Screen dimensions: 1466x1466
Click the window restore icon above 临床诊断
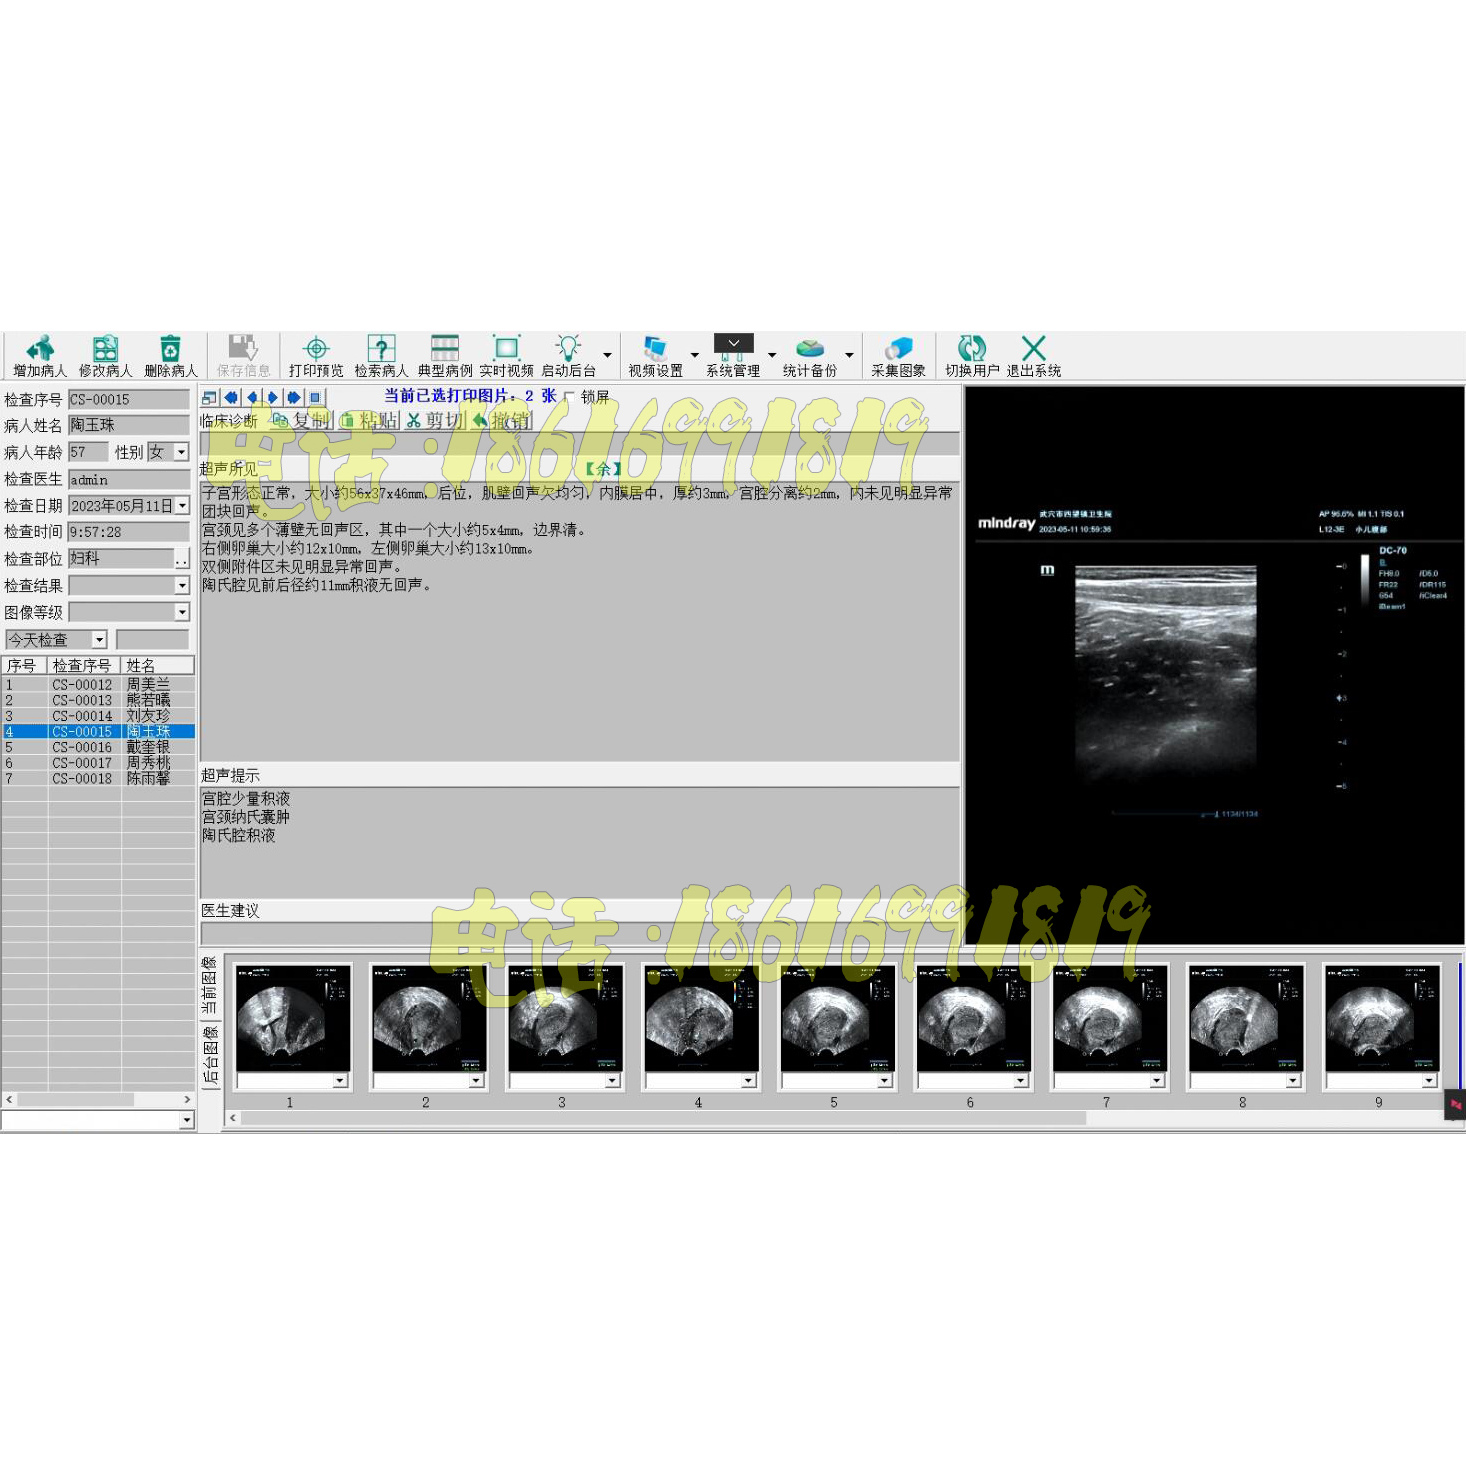209,398
